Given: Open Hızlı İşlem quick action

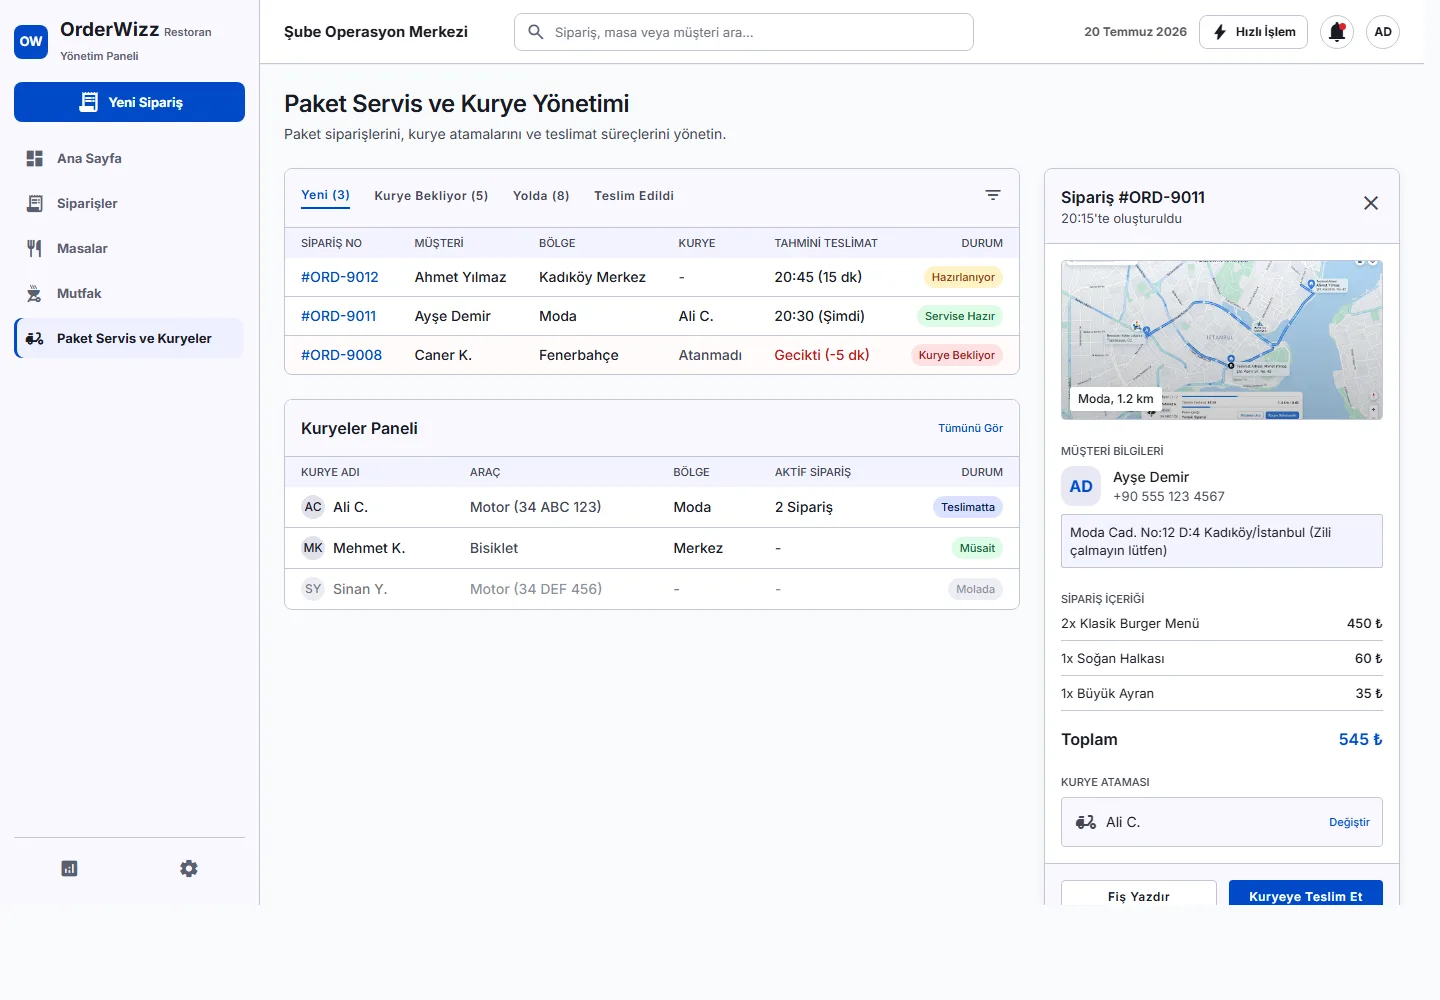Looking at the screenshot, I should [1253, 32].
